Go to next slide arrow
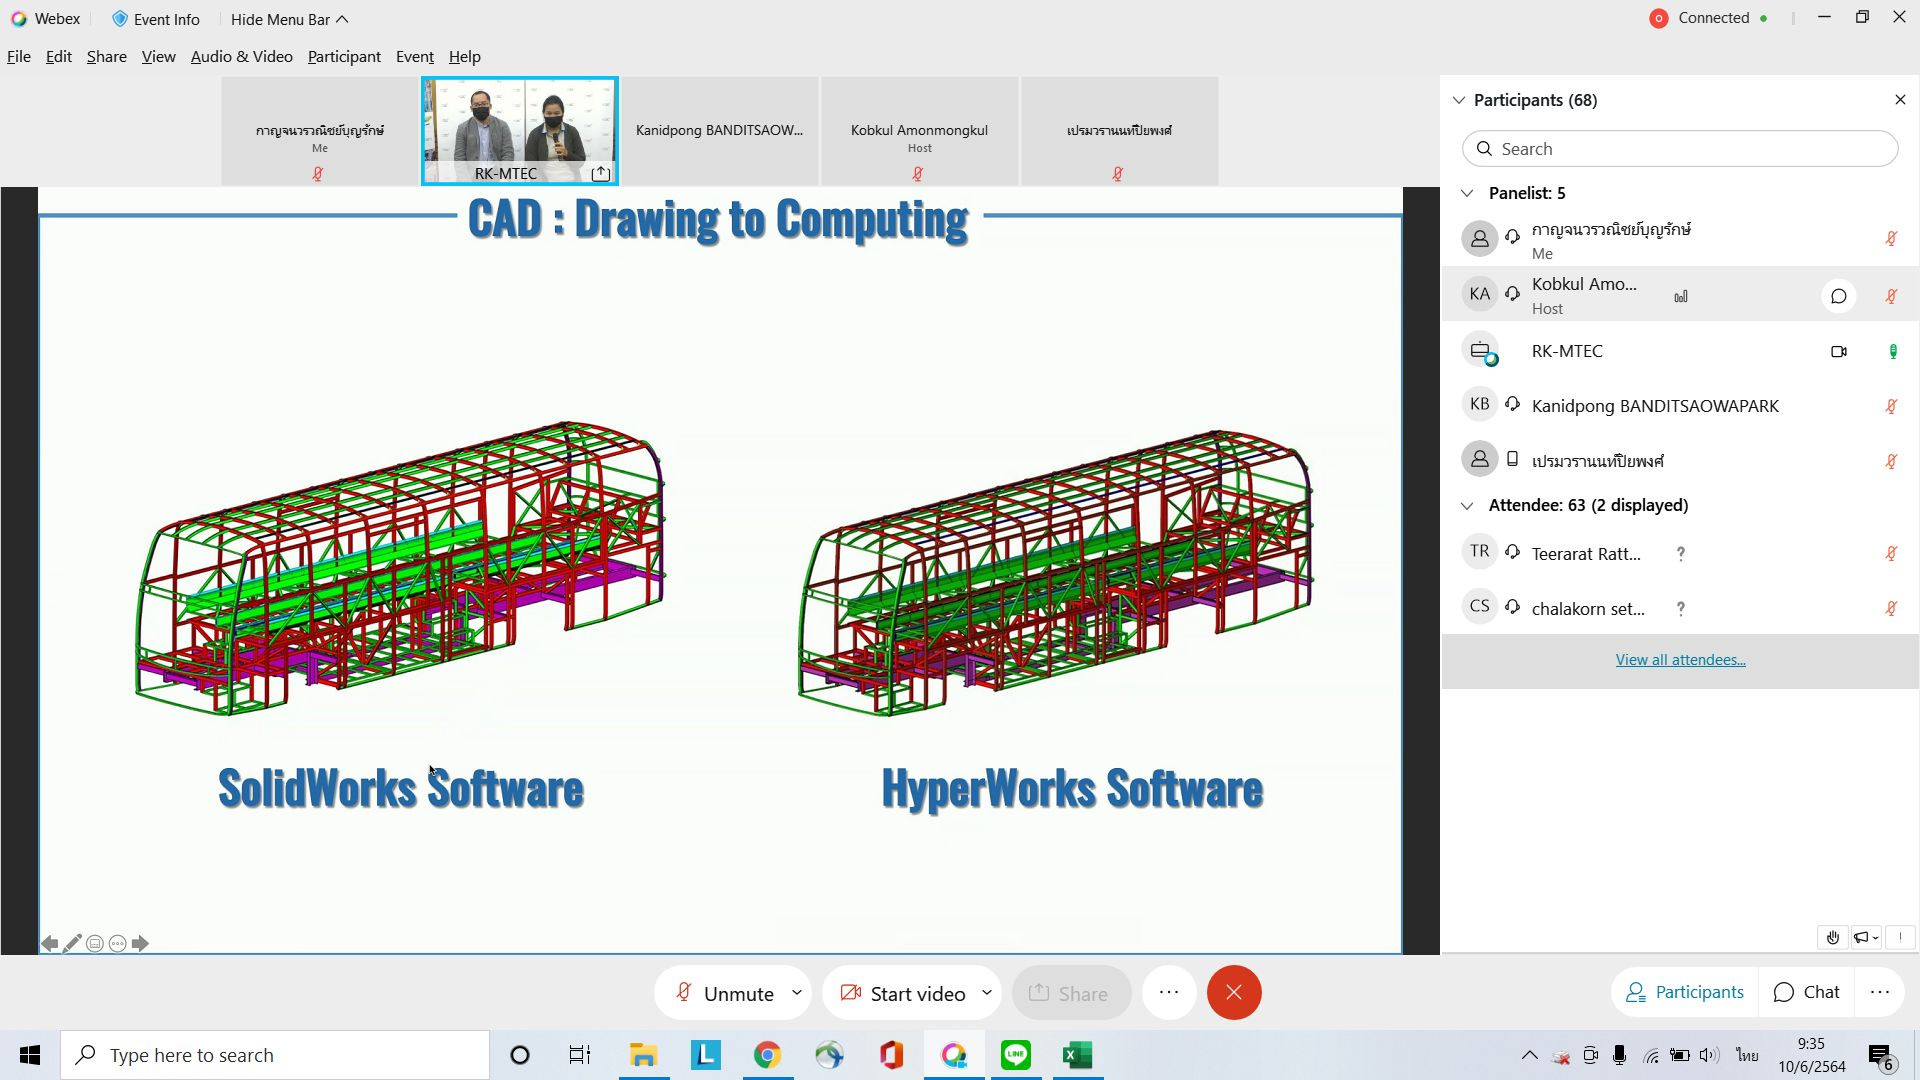This screenshot has height=1080, width=1920. (140, 943)
